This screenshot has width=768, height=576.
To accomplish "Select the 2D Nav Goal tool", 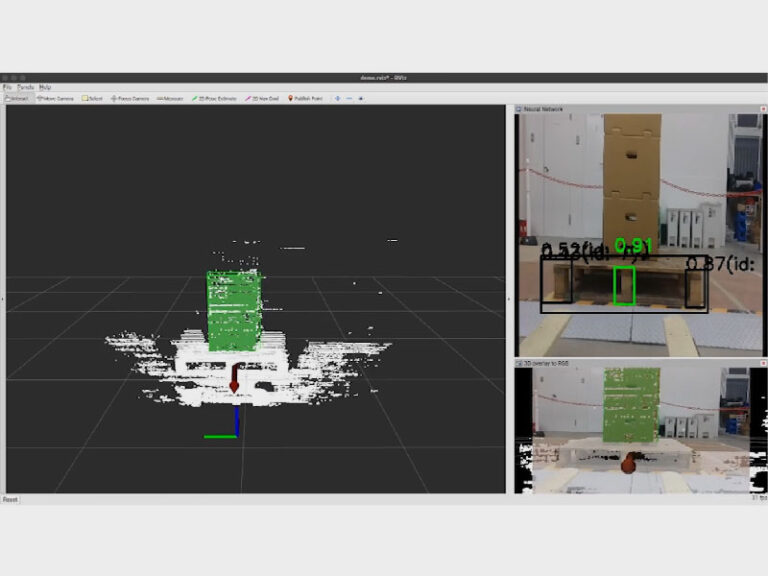I will coord(264,99).
